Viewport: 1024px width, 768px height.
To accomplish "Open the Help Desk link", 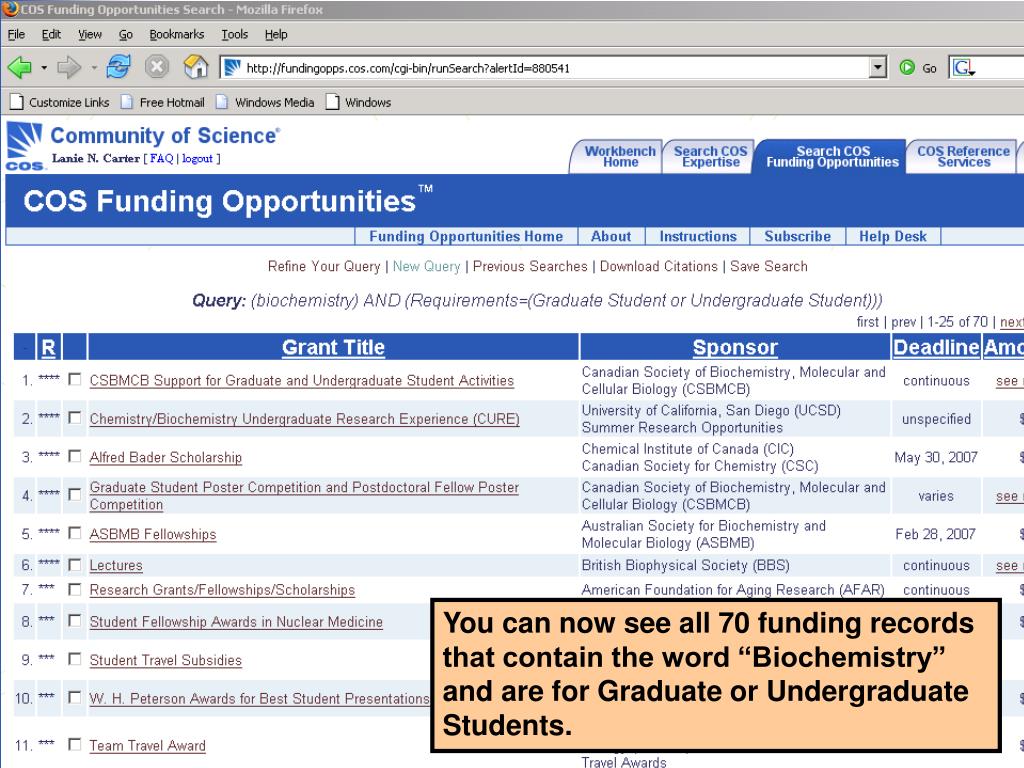I will click(x=893, y=236).
